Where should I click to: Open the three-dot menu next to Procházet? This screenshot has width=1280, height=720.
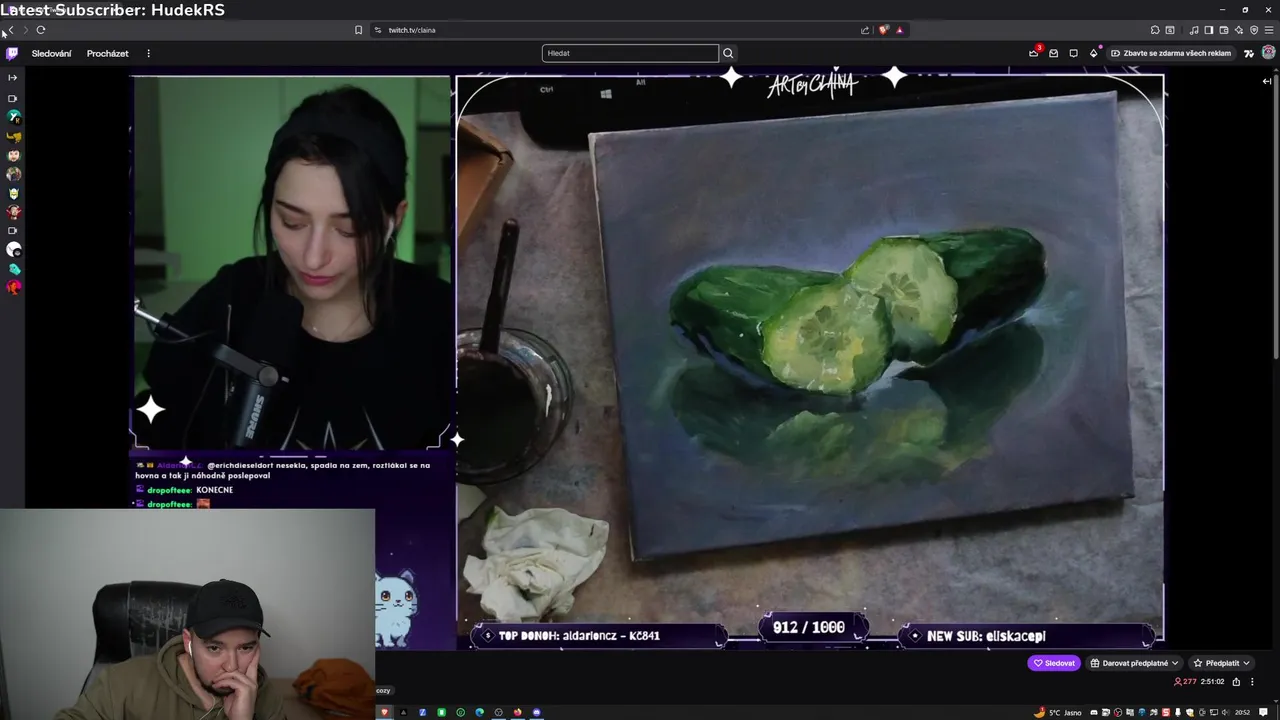pos(148,53)
